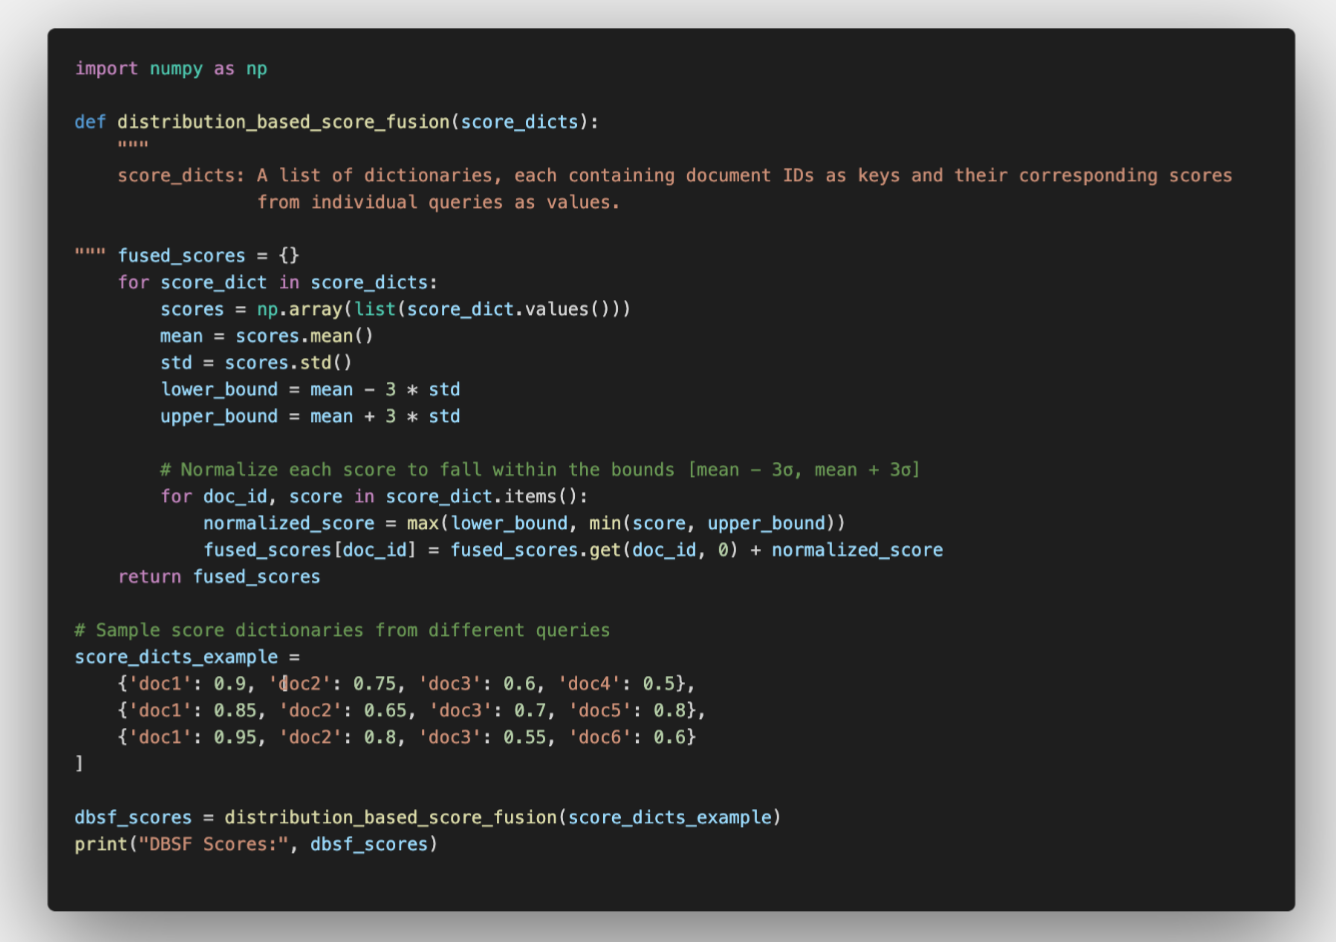This screenshot has width=1336, height=942.
Task: Click the 'return fused_scores' line
Action: click(x=219, y=577)
